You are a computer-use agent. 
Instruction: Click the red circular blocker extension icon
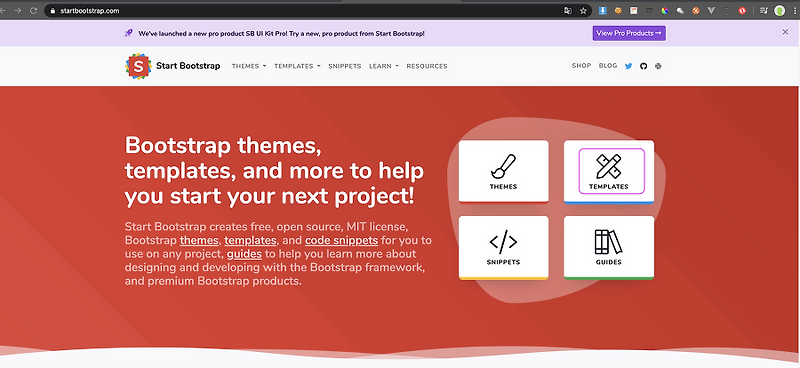click(x=742, y=10)
